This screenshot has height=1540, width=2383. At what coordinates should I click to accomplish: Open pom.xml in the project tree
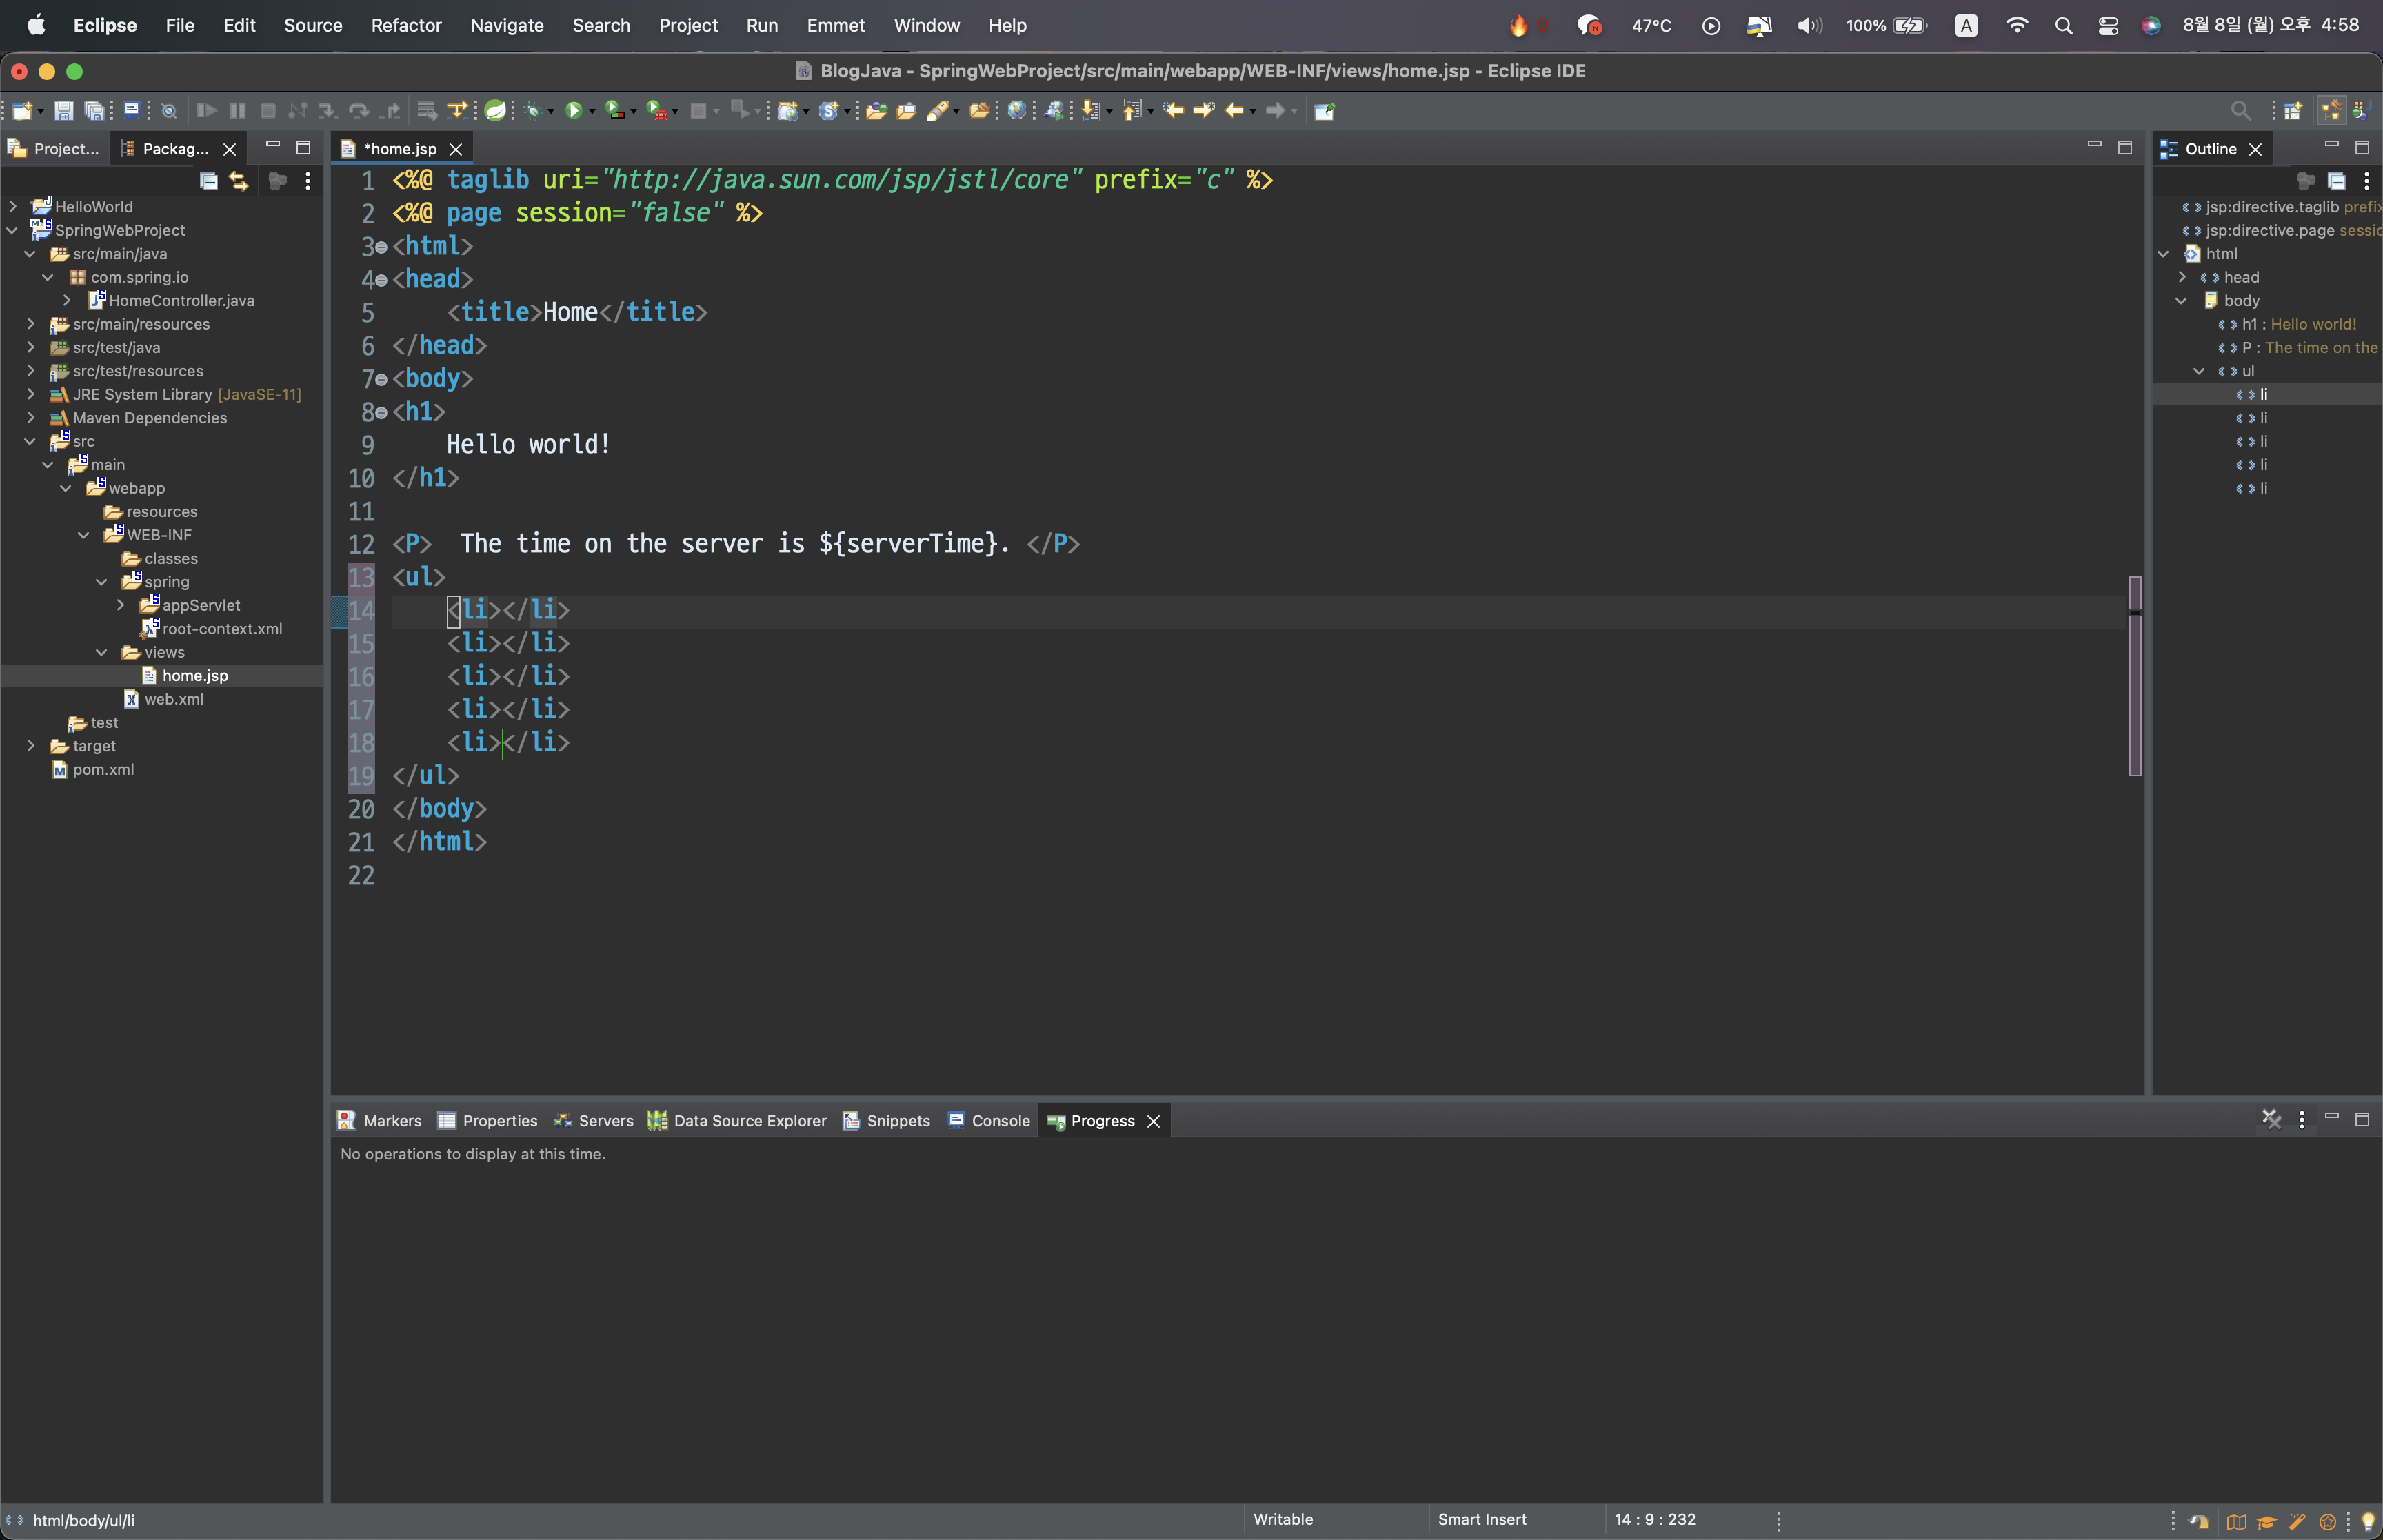click(x=103, y=769)
